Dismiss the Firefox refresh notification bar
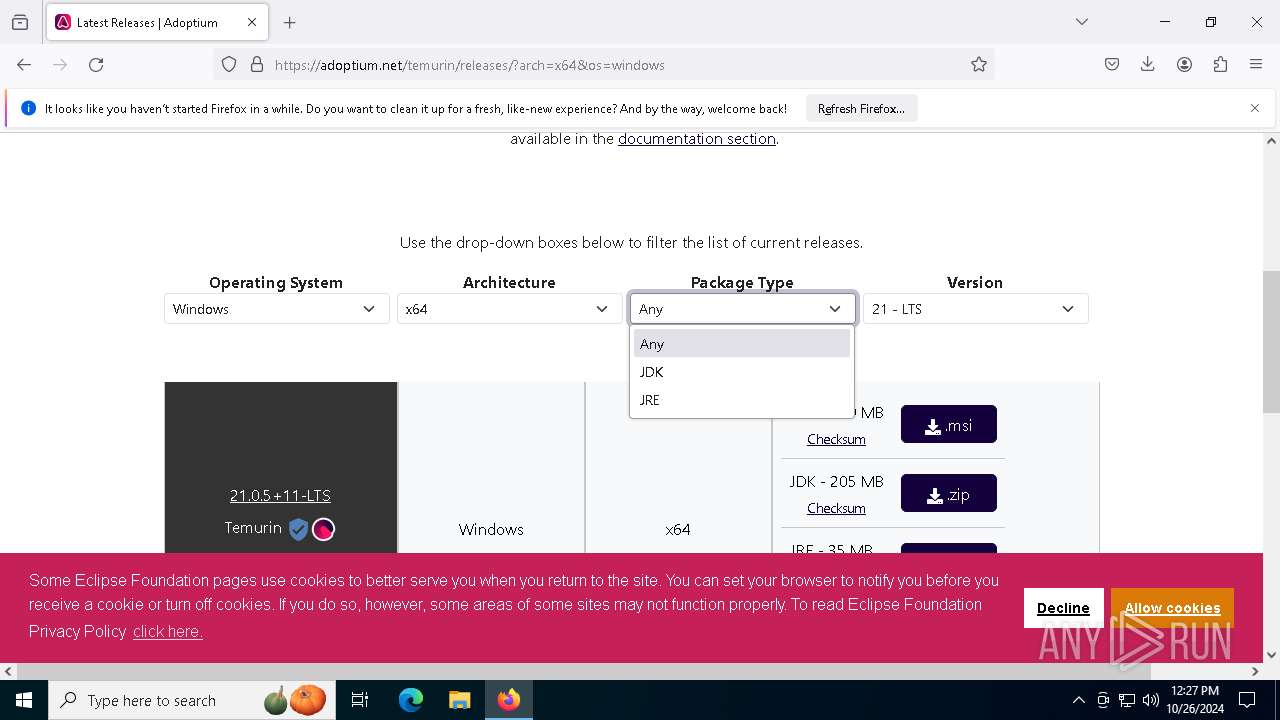1280x720 pixels. click(x=1255, y=108)
